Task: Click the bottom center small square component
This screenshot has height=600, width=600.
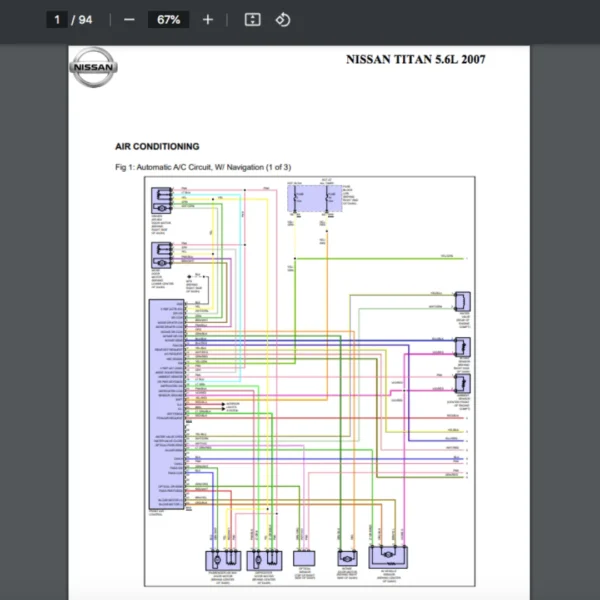Action: (304, 559)
